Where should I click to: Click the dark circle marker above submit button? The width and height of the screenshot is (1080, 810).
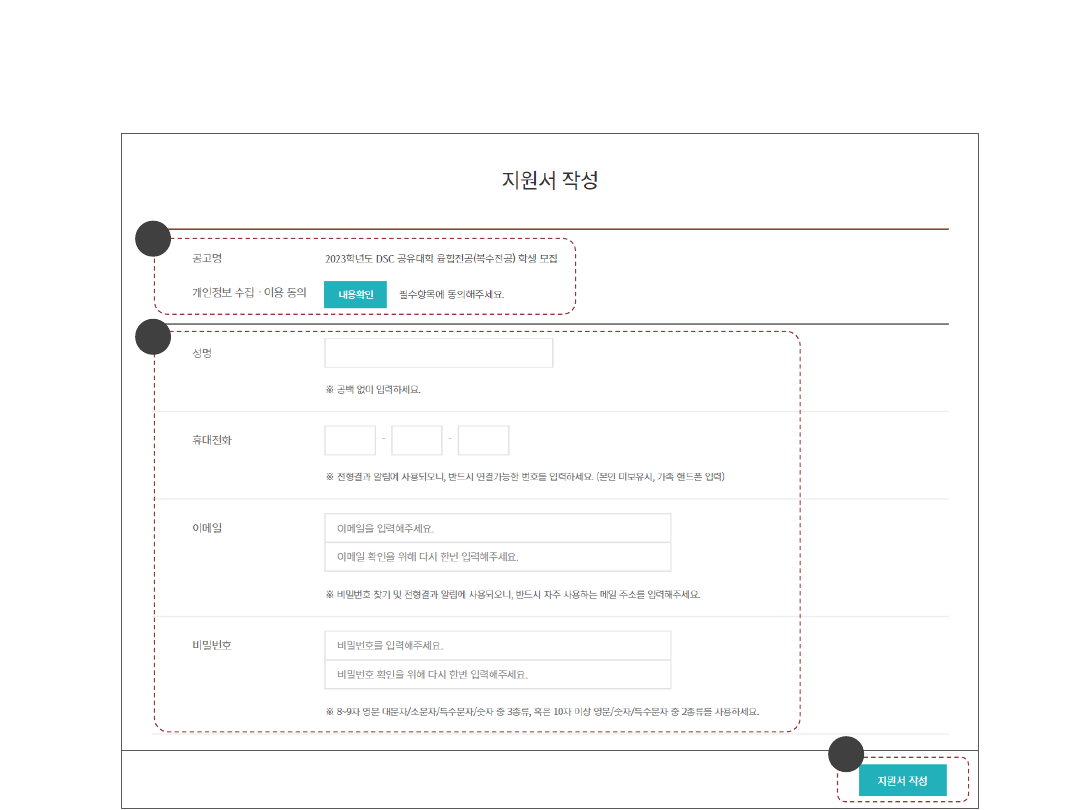pyautogui.click(x=847, y=754)
